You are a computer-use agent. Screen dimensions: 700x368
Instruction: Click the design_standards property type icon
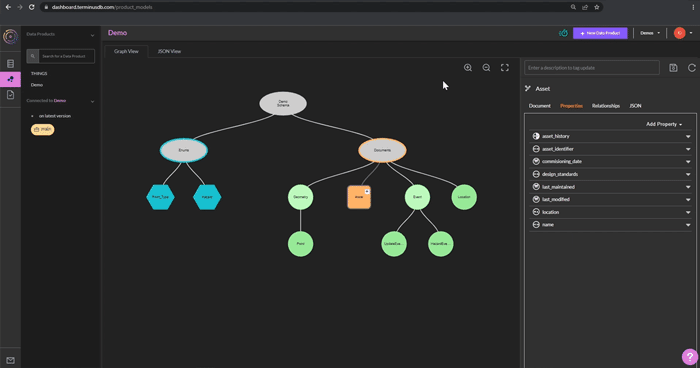536,174
